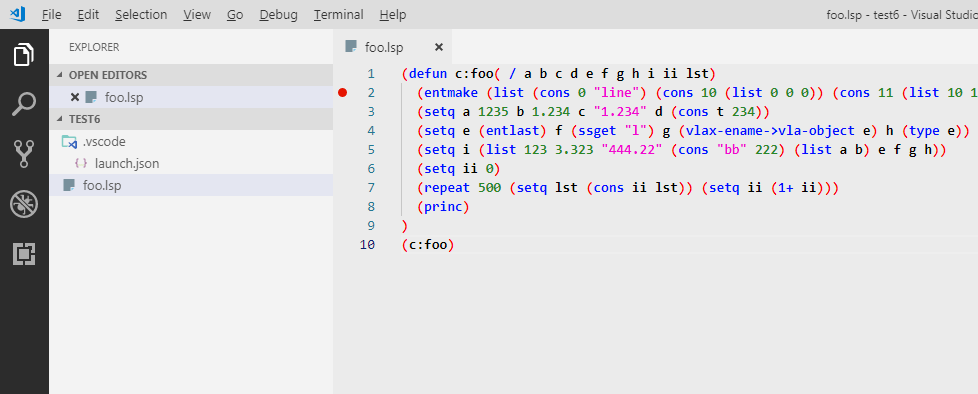Viewport: 978px width, 394px height.
Task: Click line number 5 in gutter
Action: click(371, 150)
